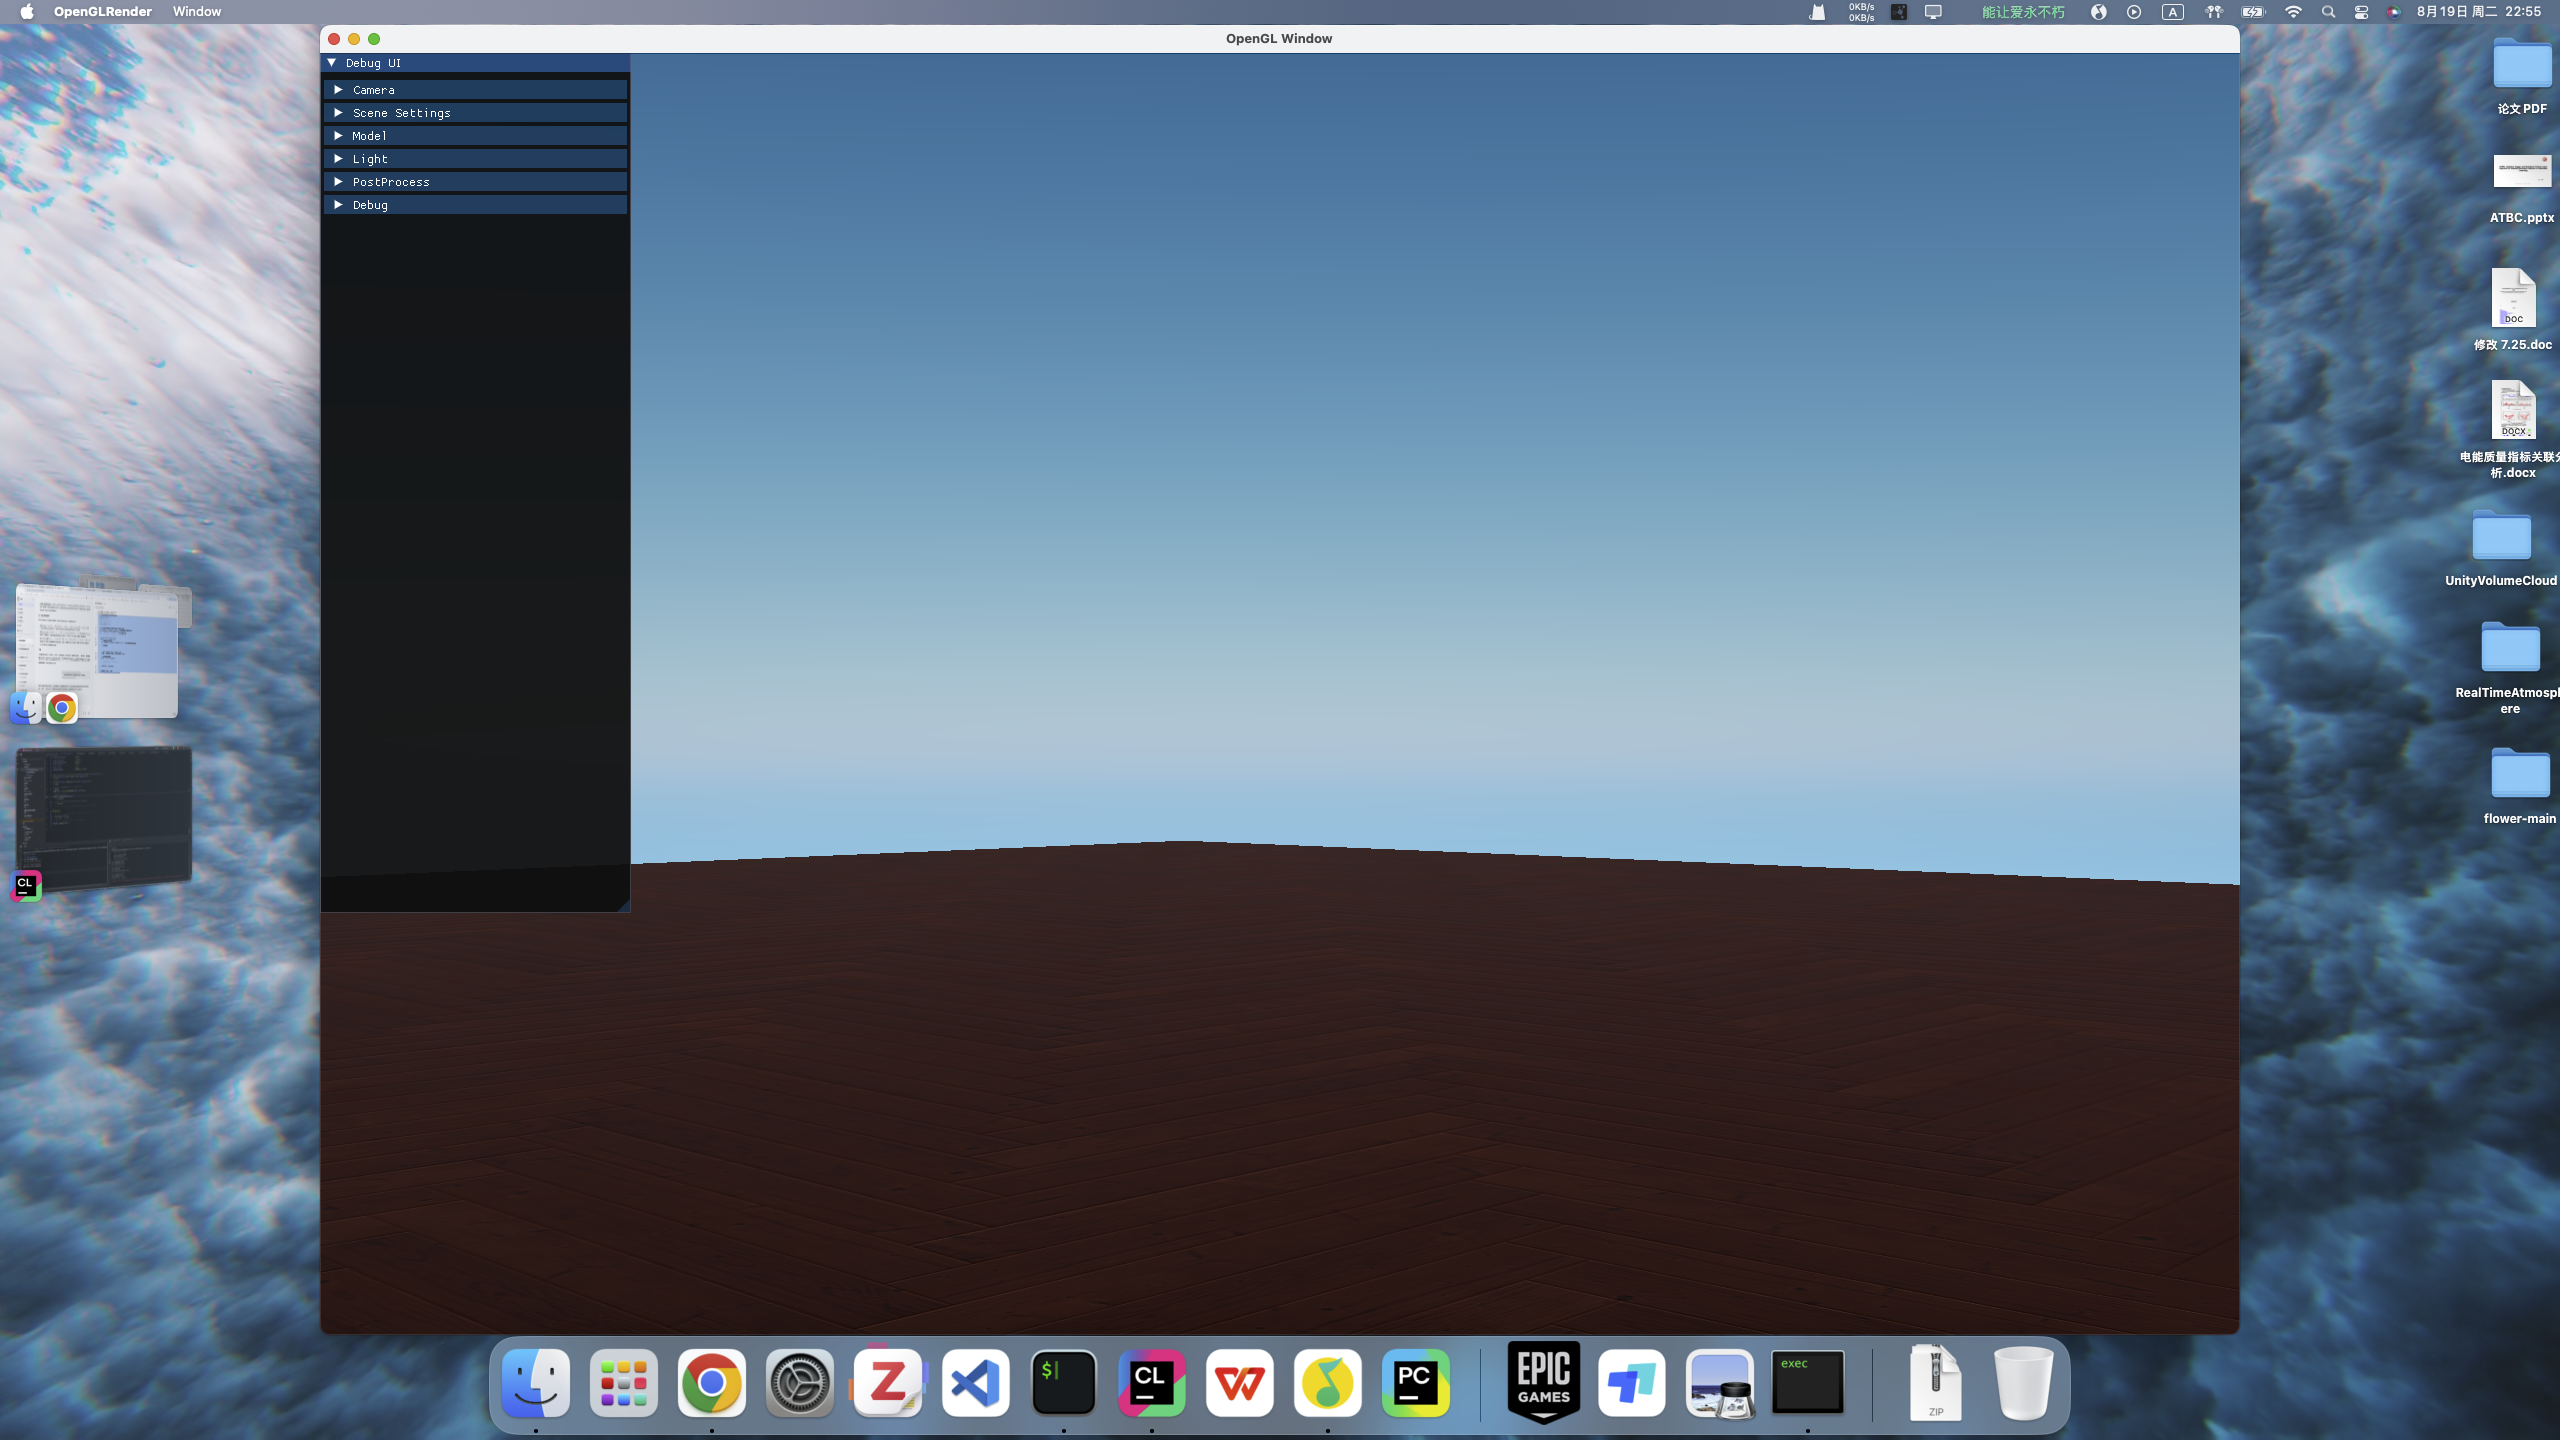Open Google Chrome from dock

click(711, 1383)
